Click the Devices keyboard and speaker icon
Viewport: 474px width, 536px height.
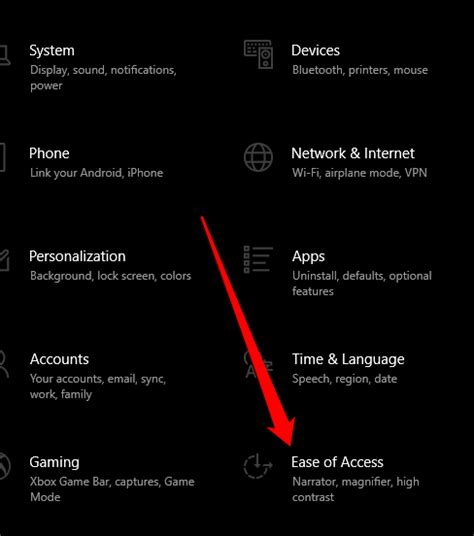tap(258, 54)
